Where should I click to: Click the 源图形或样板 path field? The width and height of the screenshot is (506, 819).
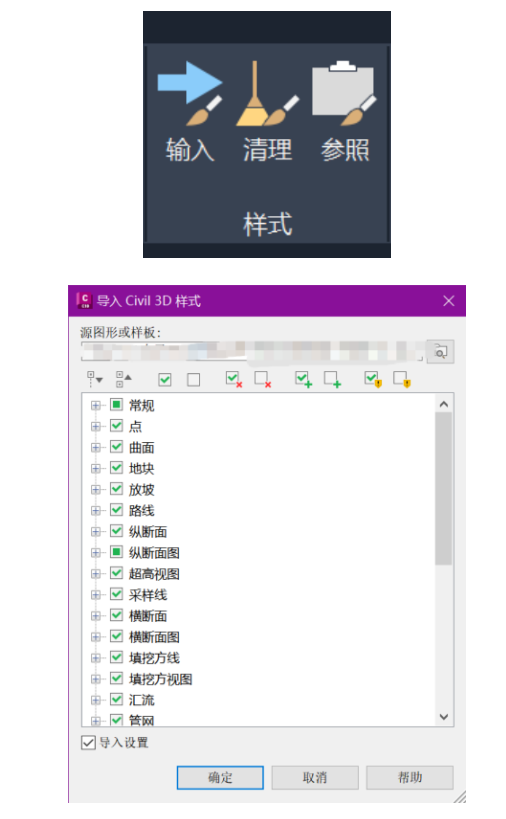tap(252, 351)
